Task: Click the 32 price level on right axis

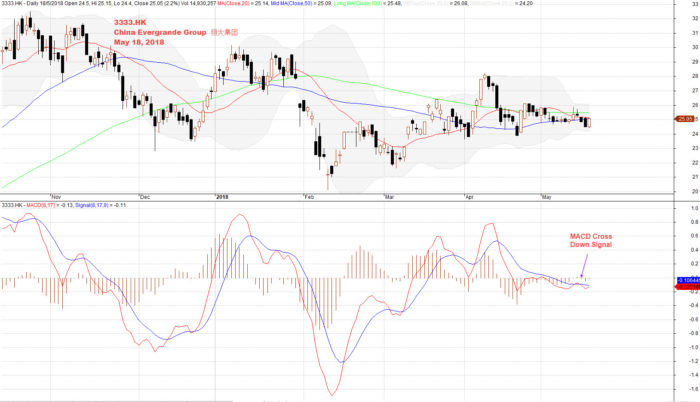Action: (x=695, y=18)
